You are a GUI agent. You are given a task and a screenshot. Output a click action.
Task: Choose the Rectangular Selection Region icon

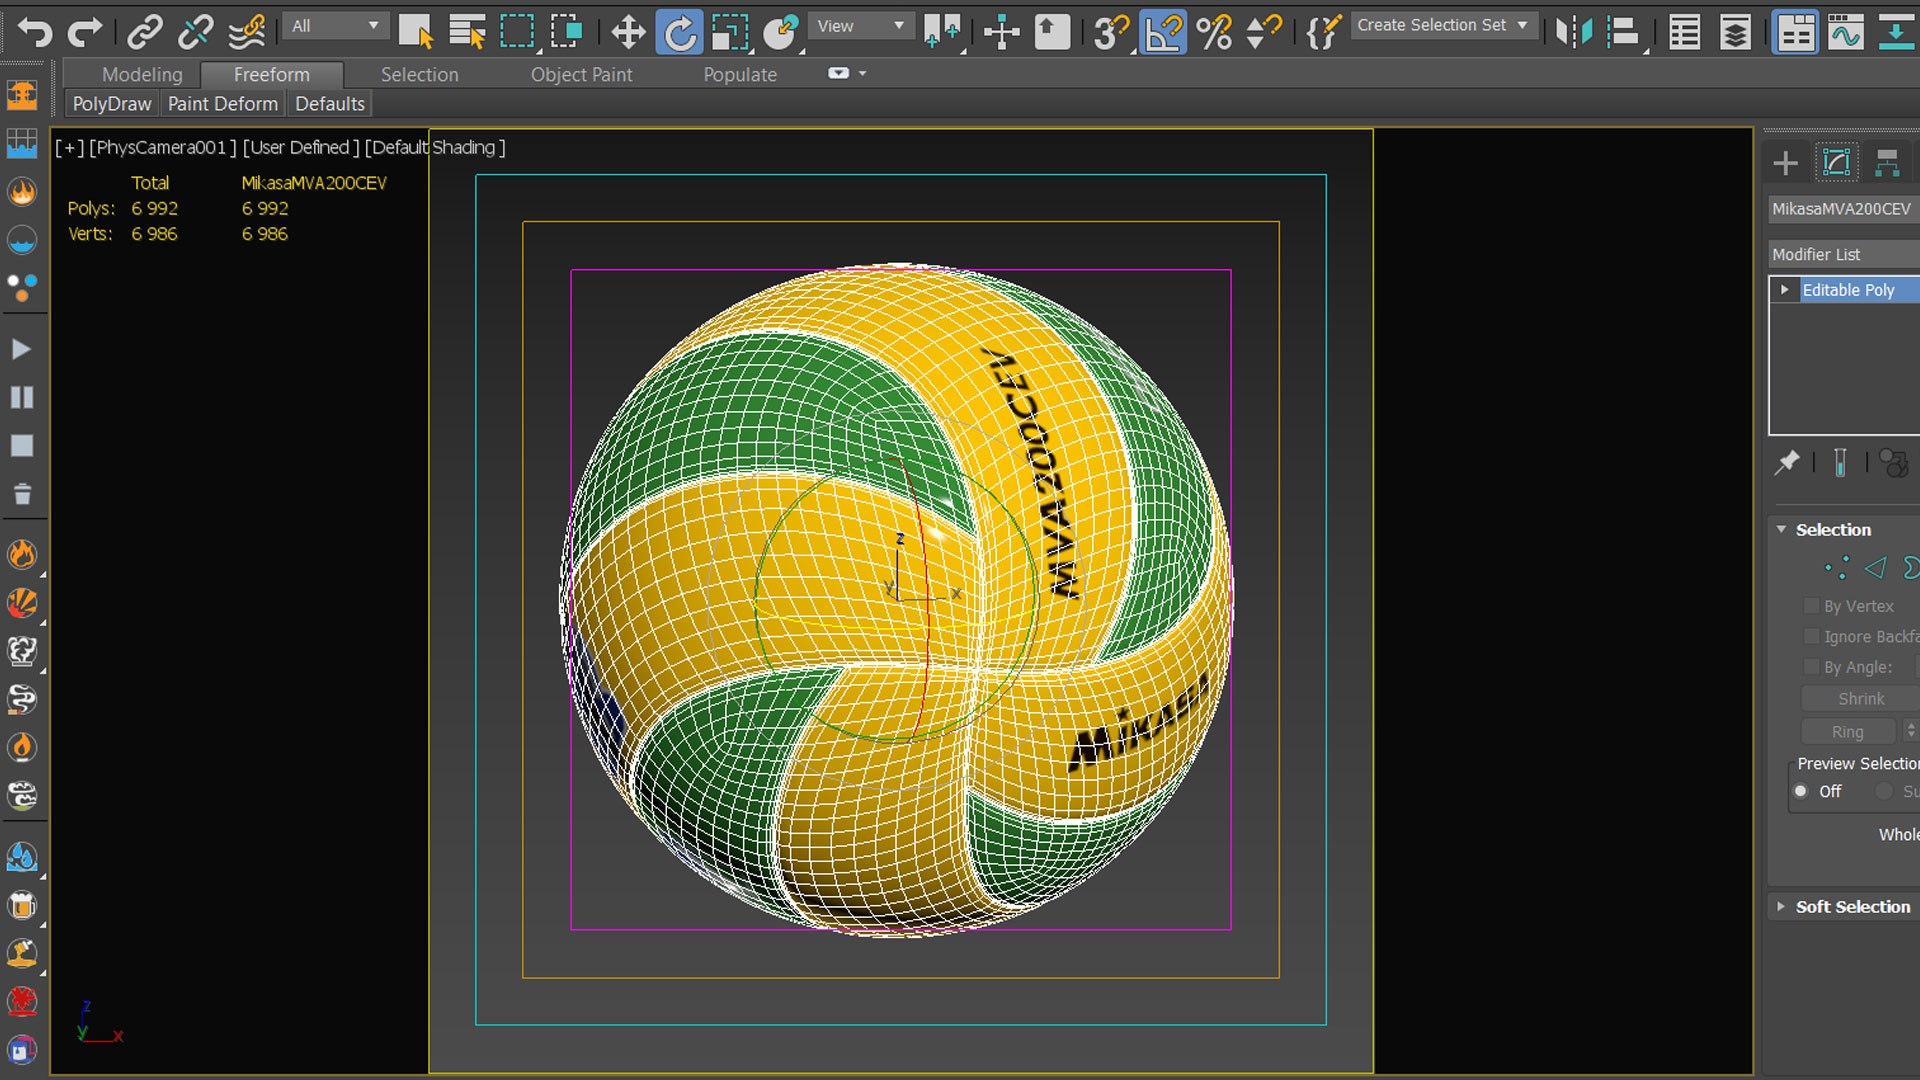[517, 32]
